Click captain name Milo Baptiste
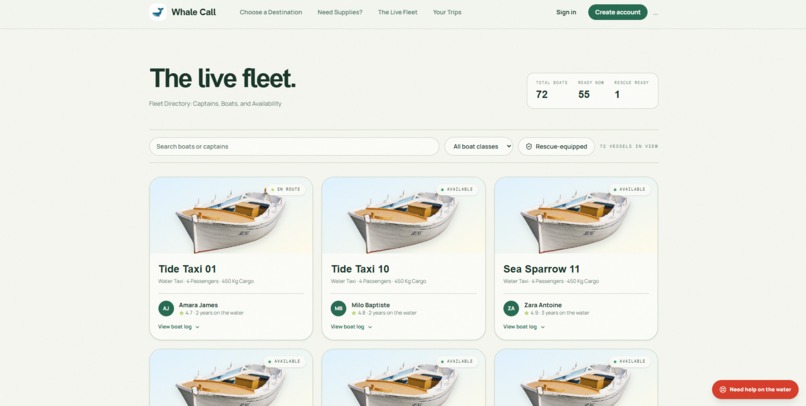 coord(371,305)
